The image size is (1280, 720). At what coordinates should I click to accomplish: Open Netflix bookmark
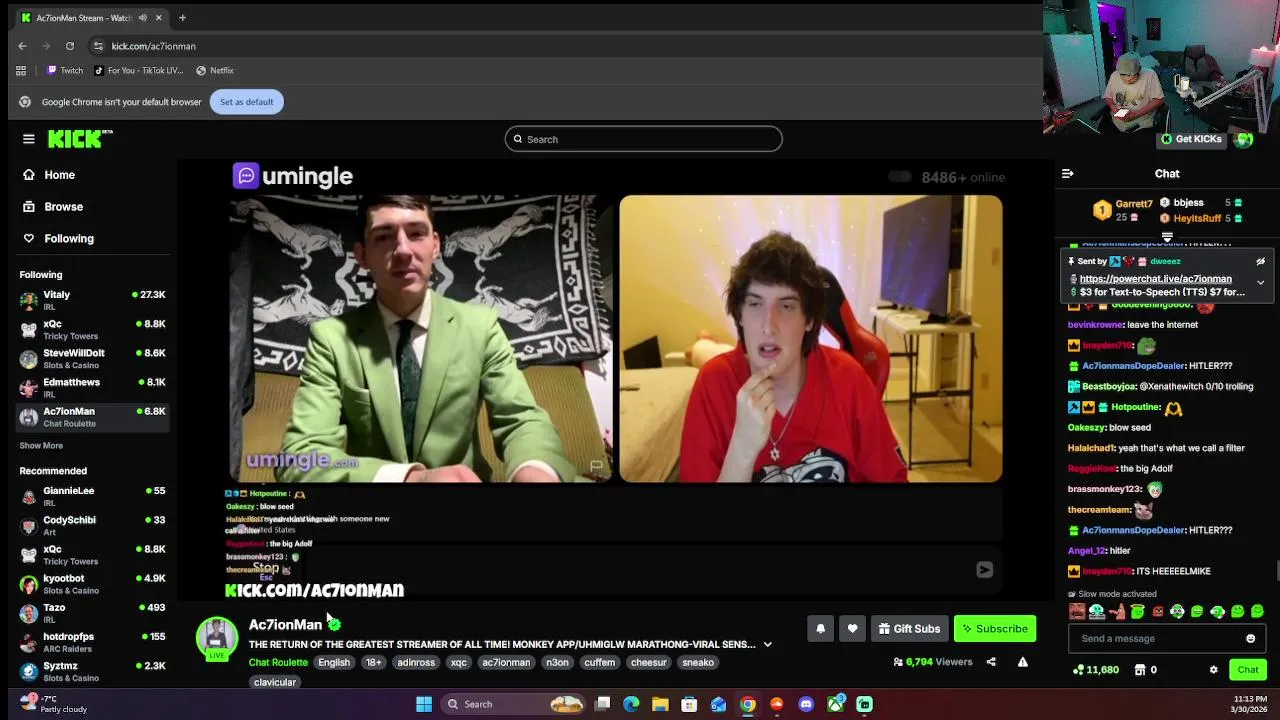point(214,71)
